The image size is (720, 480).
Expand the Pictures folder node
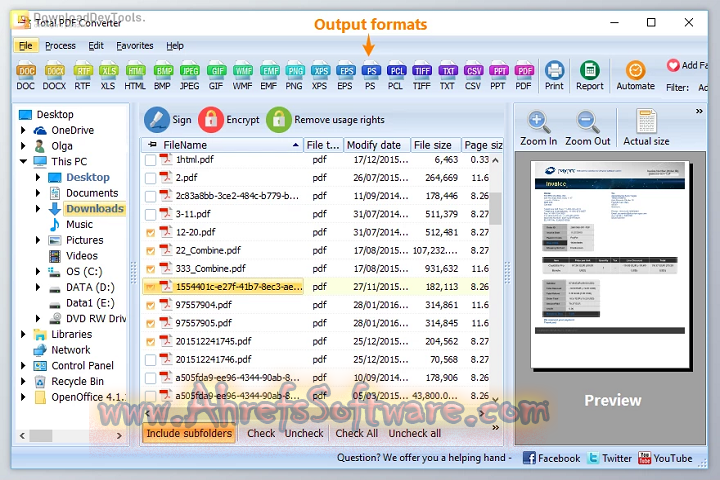38,240
